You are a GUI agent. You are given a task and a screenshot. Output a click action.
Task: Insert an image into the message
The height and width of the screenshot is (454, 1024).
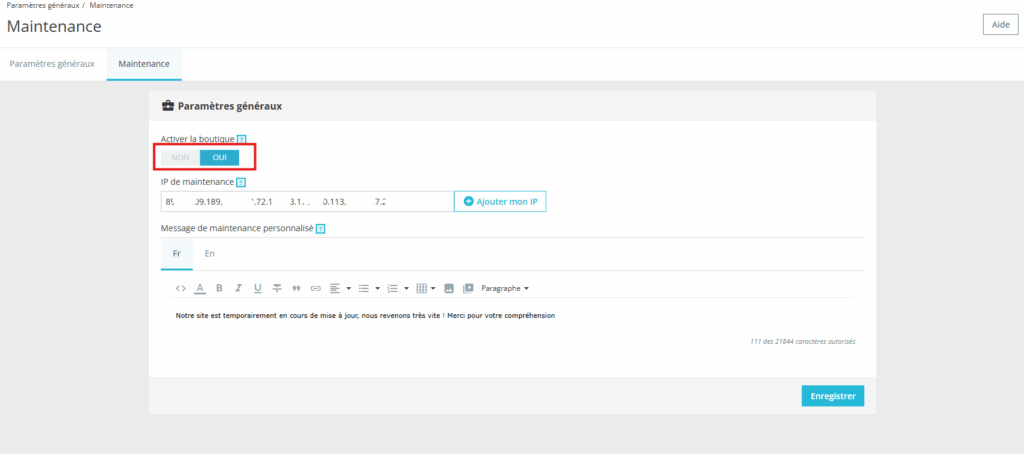(449, 288)
